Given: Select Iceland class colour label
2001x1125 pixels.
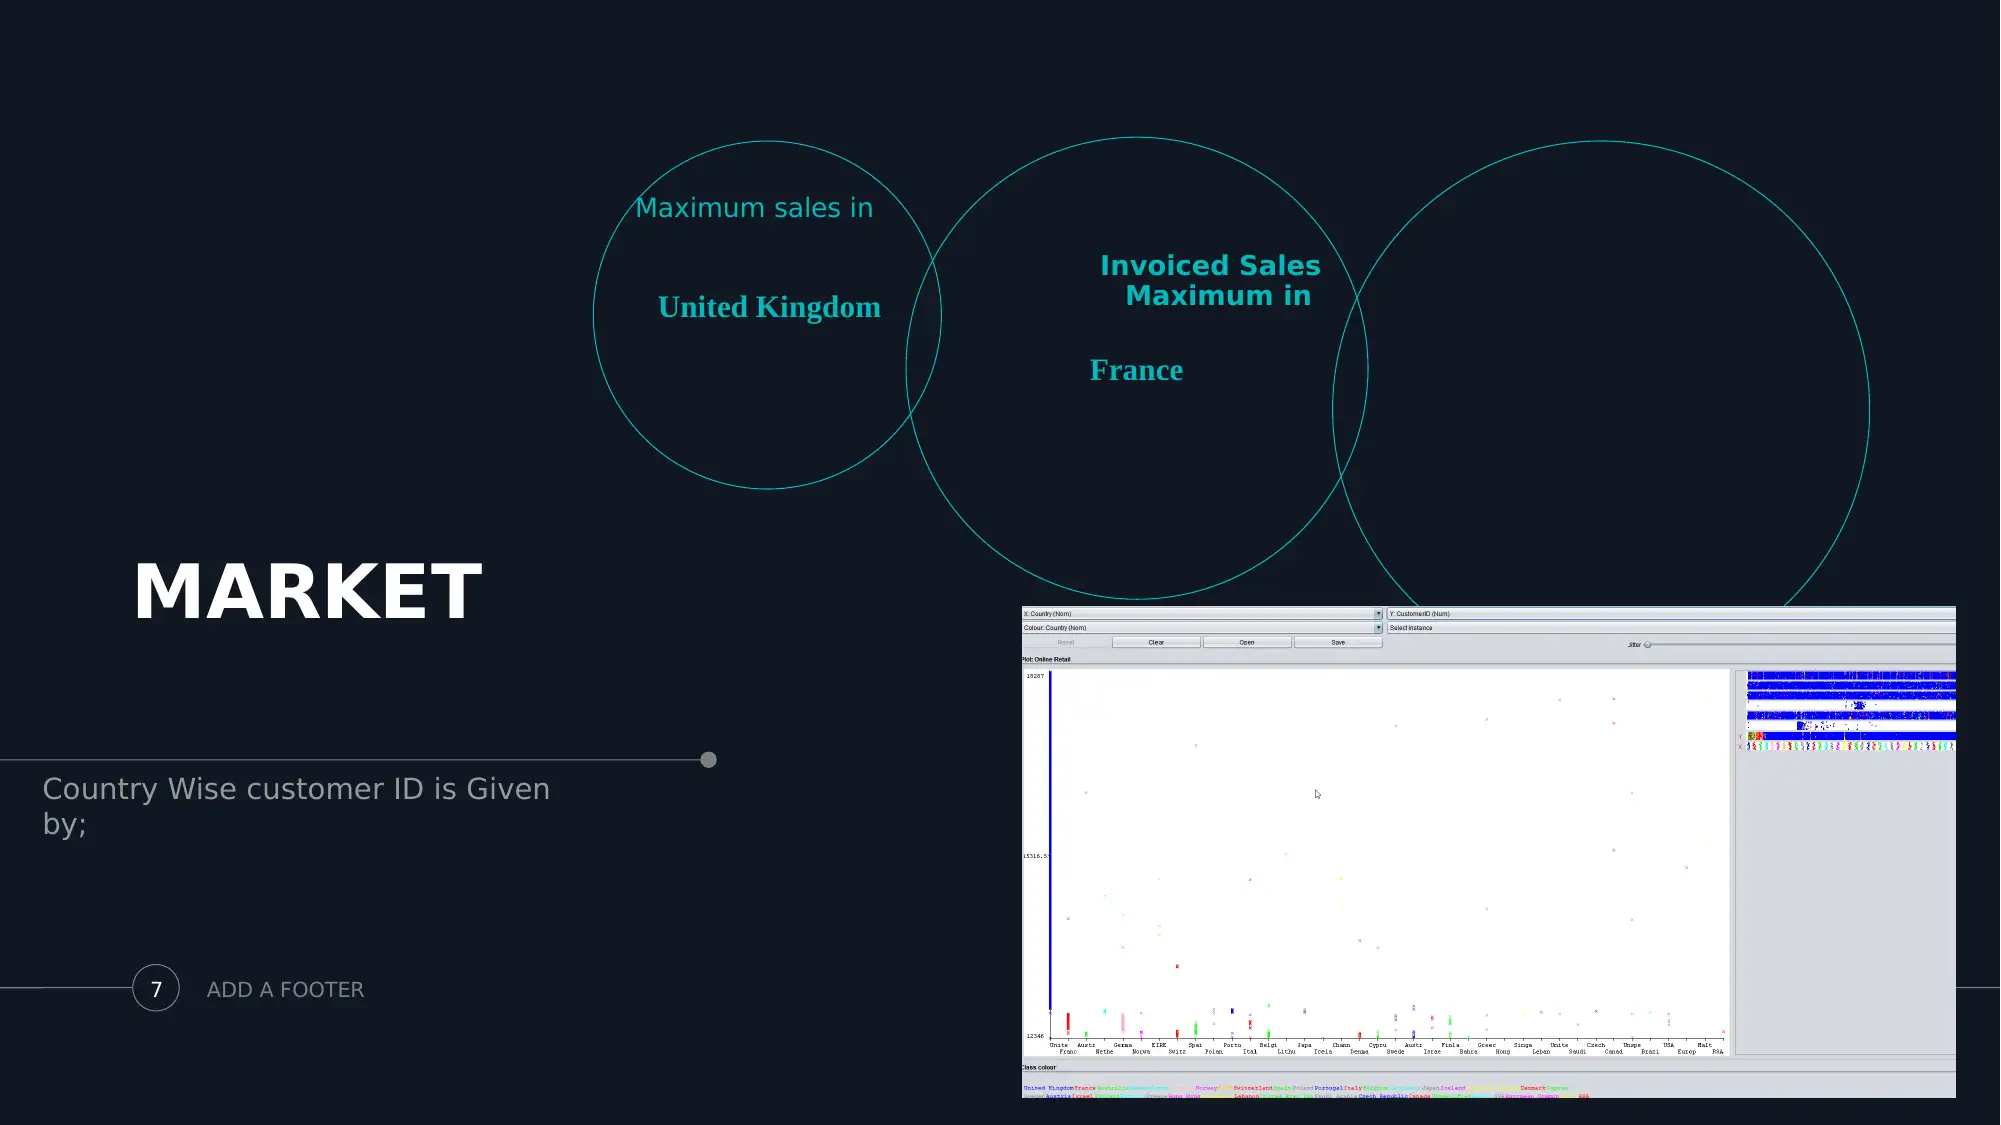Looking at the screenshot, I should click(x=1452, y=1088).
